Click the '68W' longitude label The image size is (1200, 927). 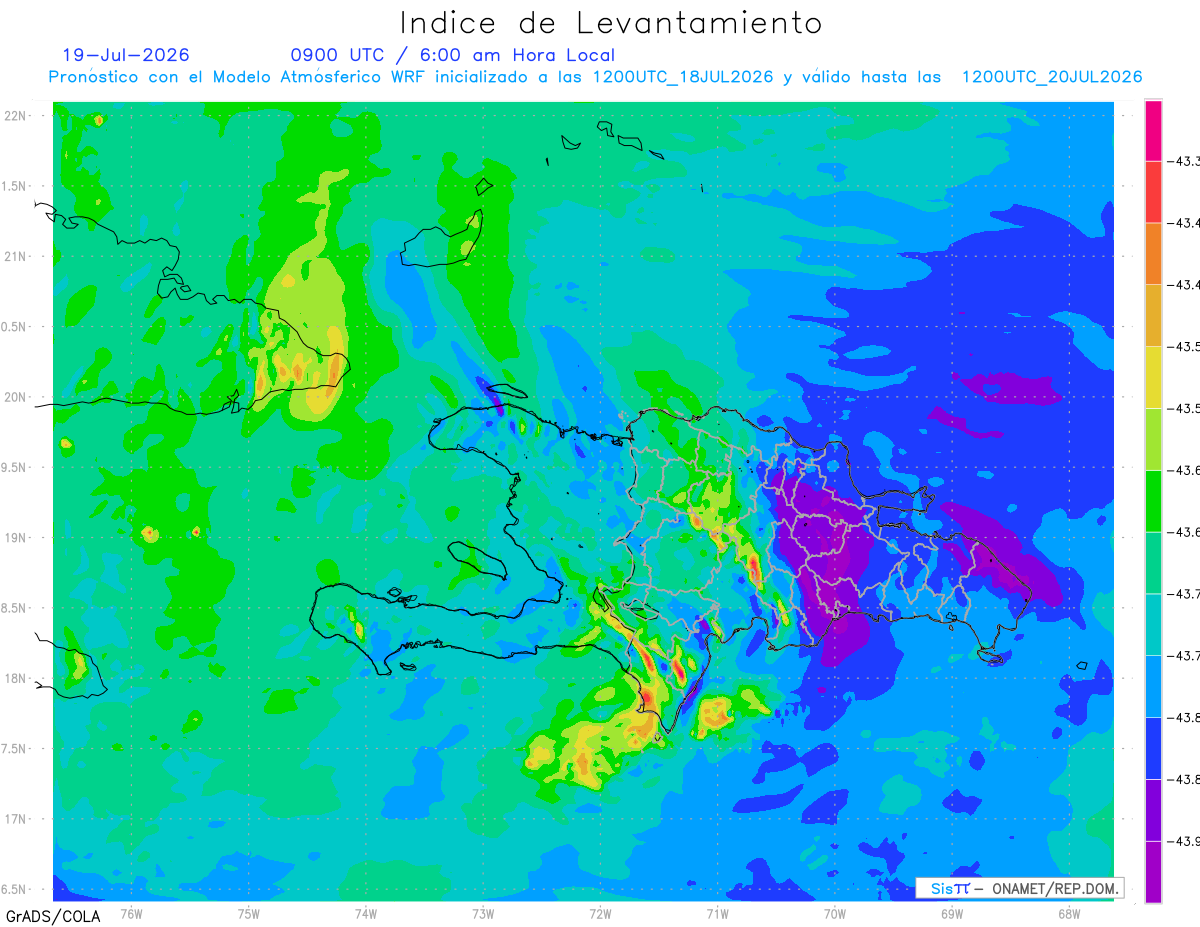(x=1069, y=913)
